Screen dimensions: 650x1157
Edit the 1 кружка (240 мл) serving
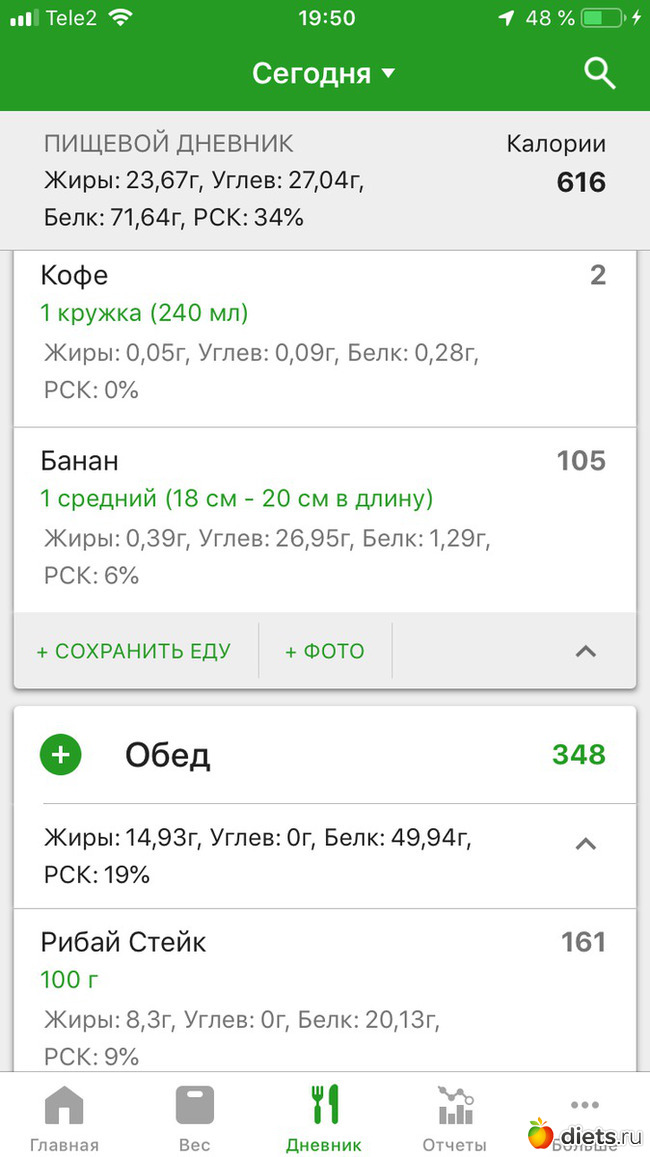tap(144, 314)
